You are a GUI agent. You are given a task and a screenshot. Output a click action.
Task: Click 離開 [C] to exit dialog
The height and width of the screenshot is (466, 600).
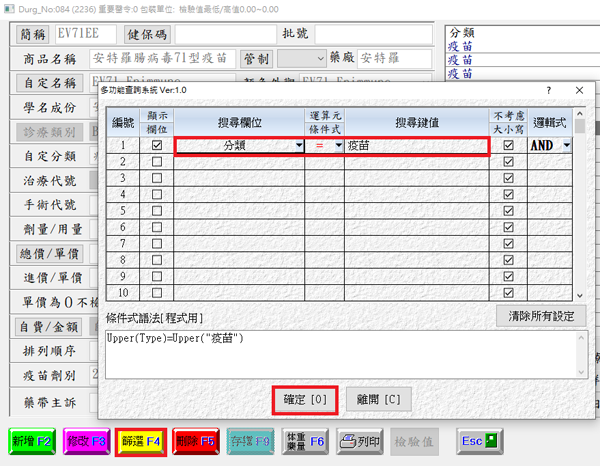point(378,399)
